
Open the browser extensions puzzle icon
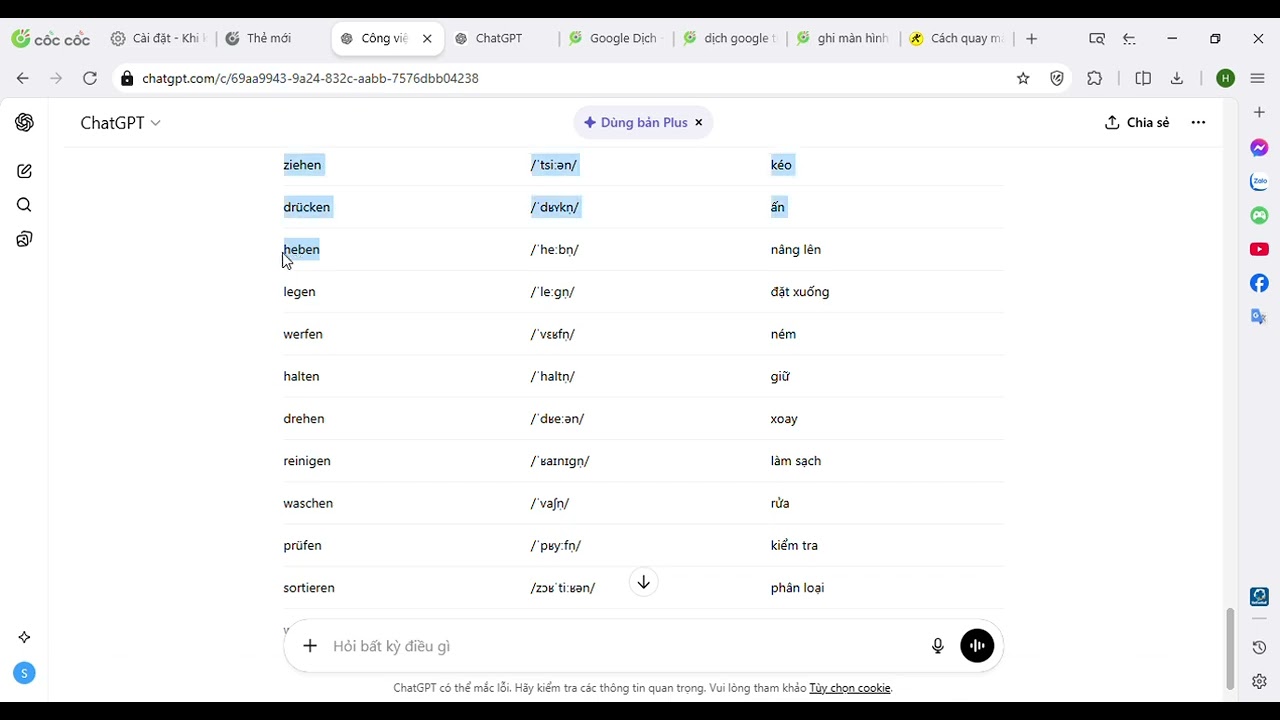tap(1094, 78)
